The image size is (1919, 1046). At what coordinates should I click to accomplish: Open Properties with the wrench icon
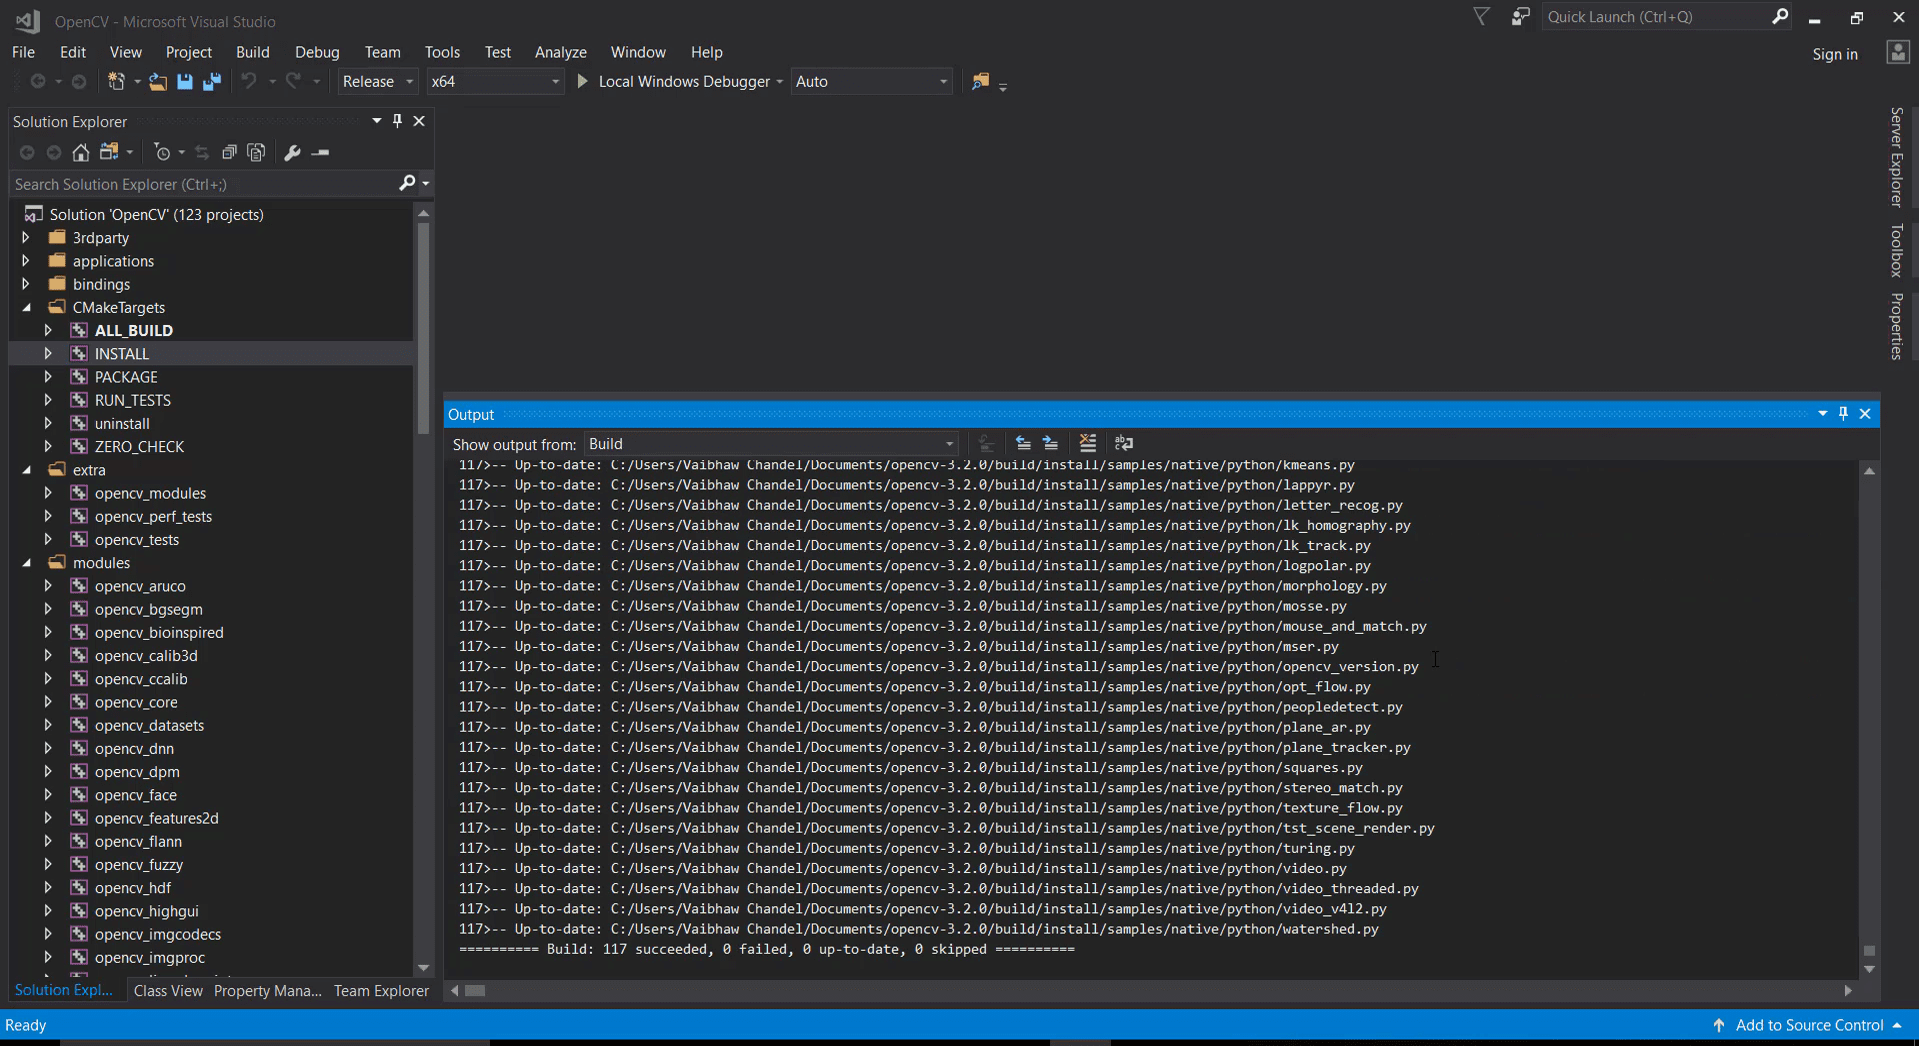pyautogui.click(x=292, y=152)
